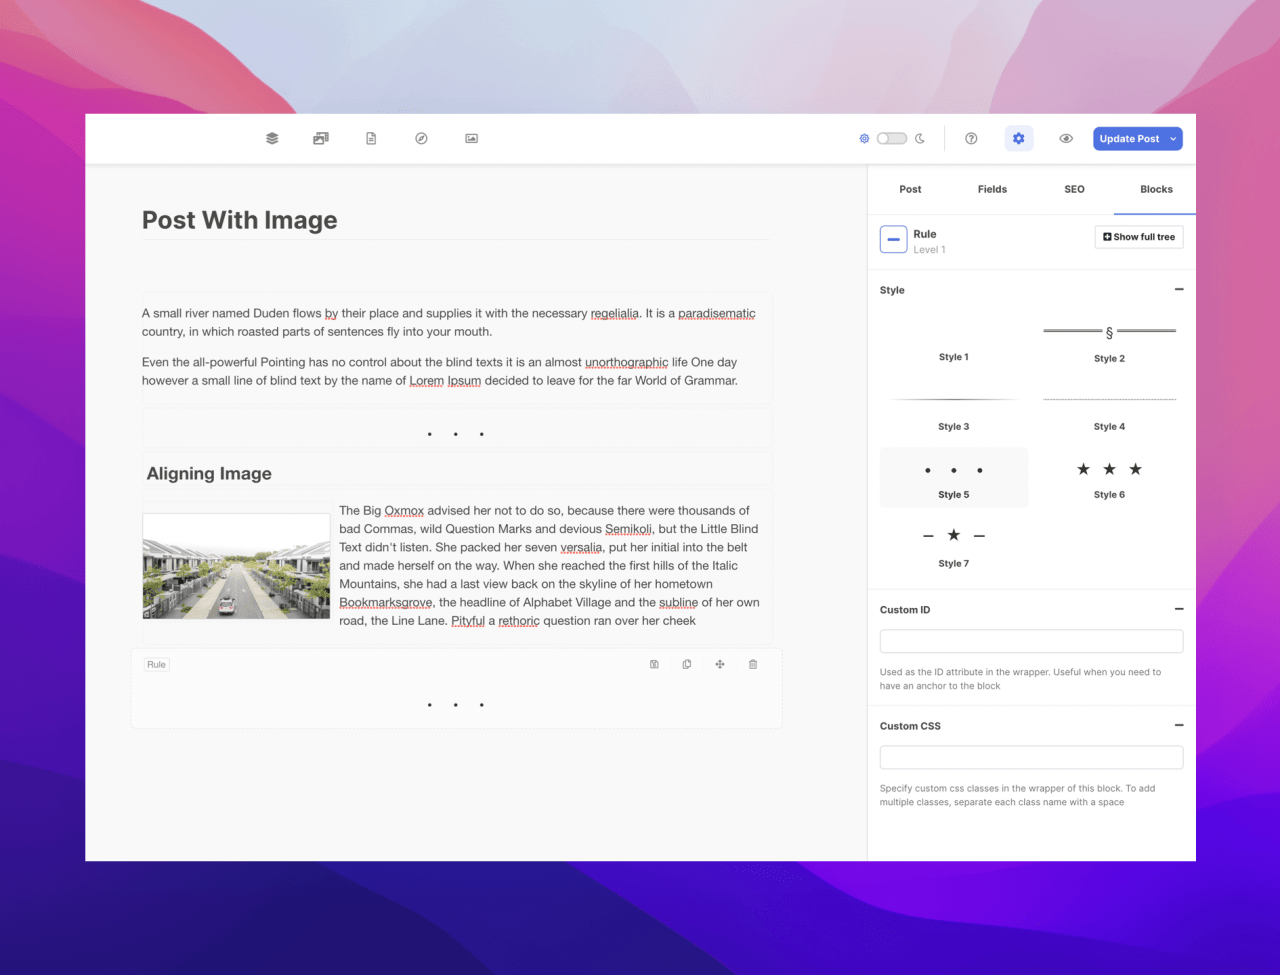The image size is (1280, 975).
Task: Select Style 6 three-star divider
Action: coord(1109,477)
